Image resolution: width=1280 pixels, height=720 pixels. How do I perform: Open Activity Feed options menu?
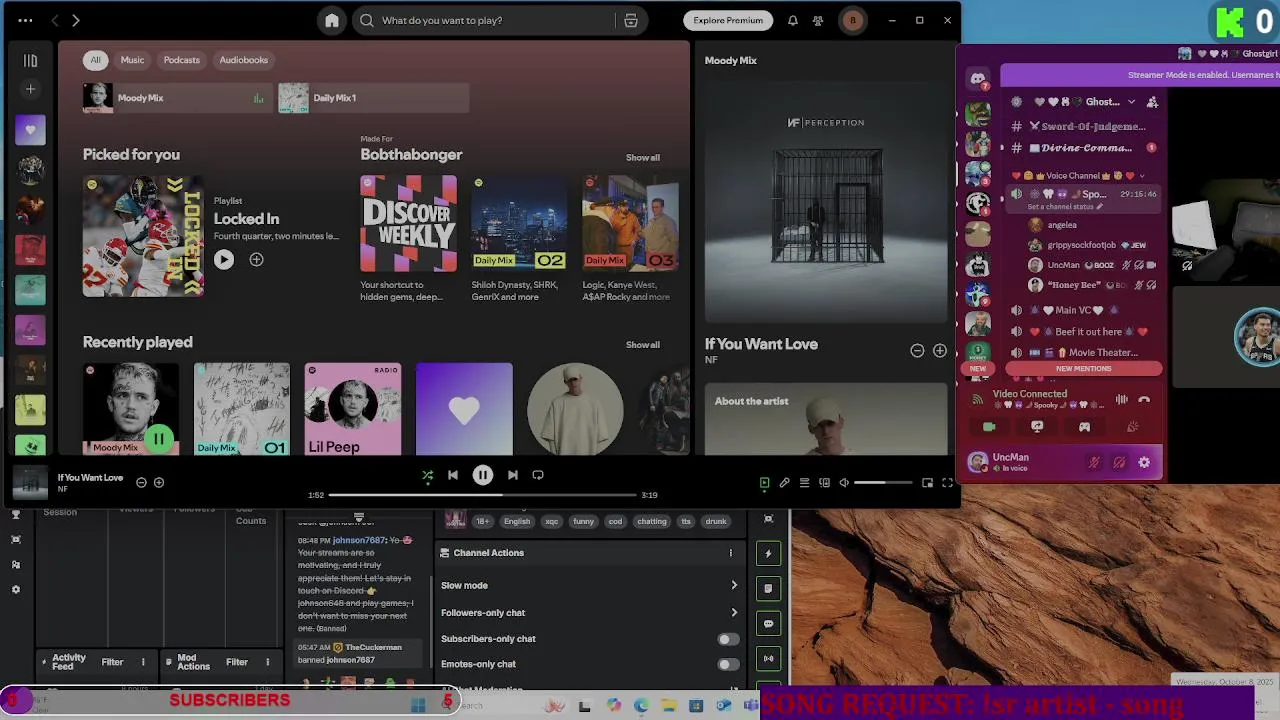[143, 662]
